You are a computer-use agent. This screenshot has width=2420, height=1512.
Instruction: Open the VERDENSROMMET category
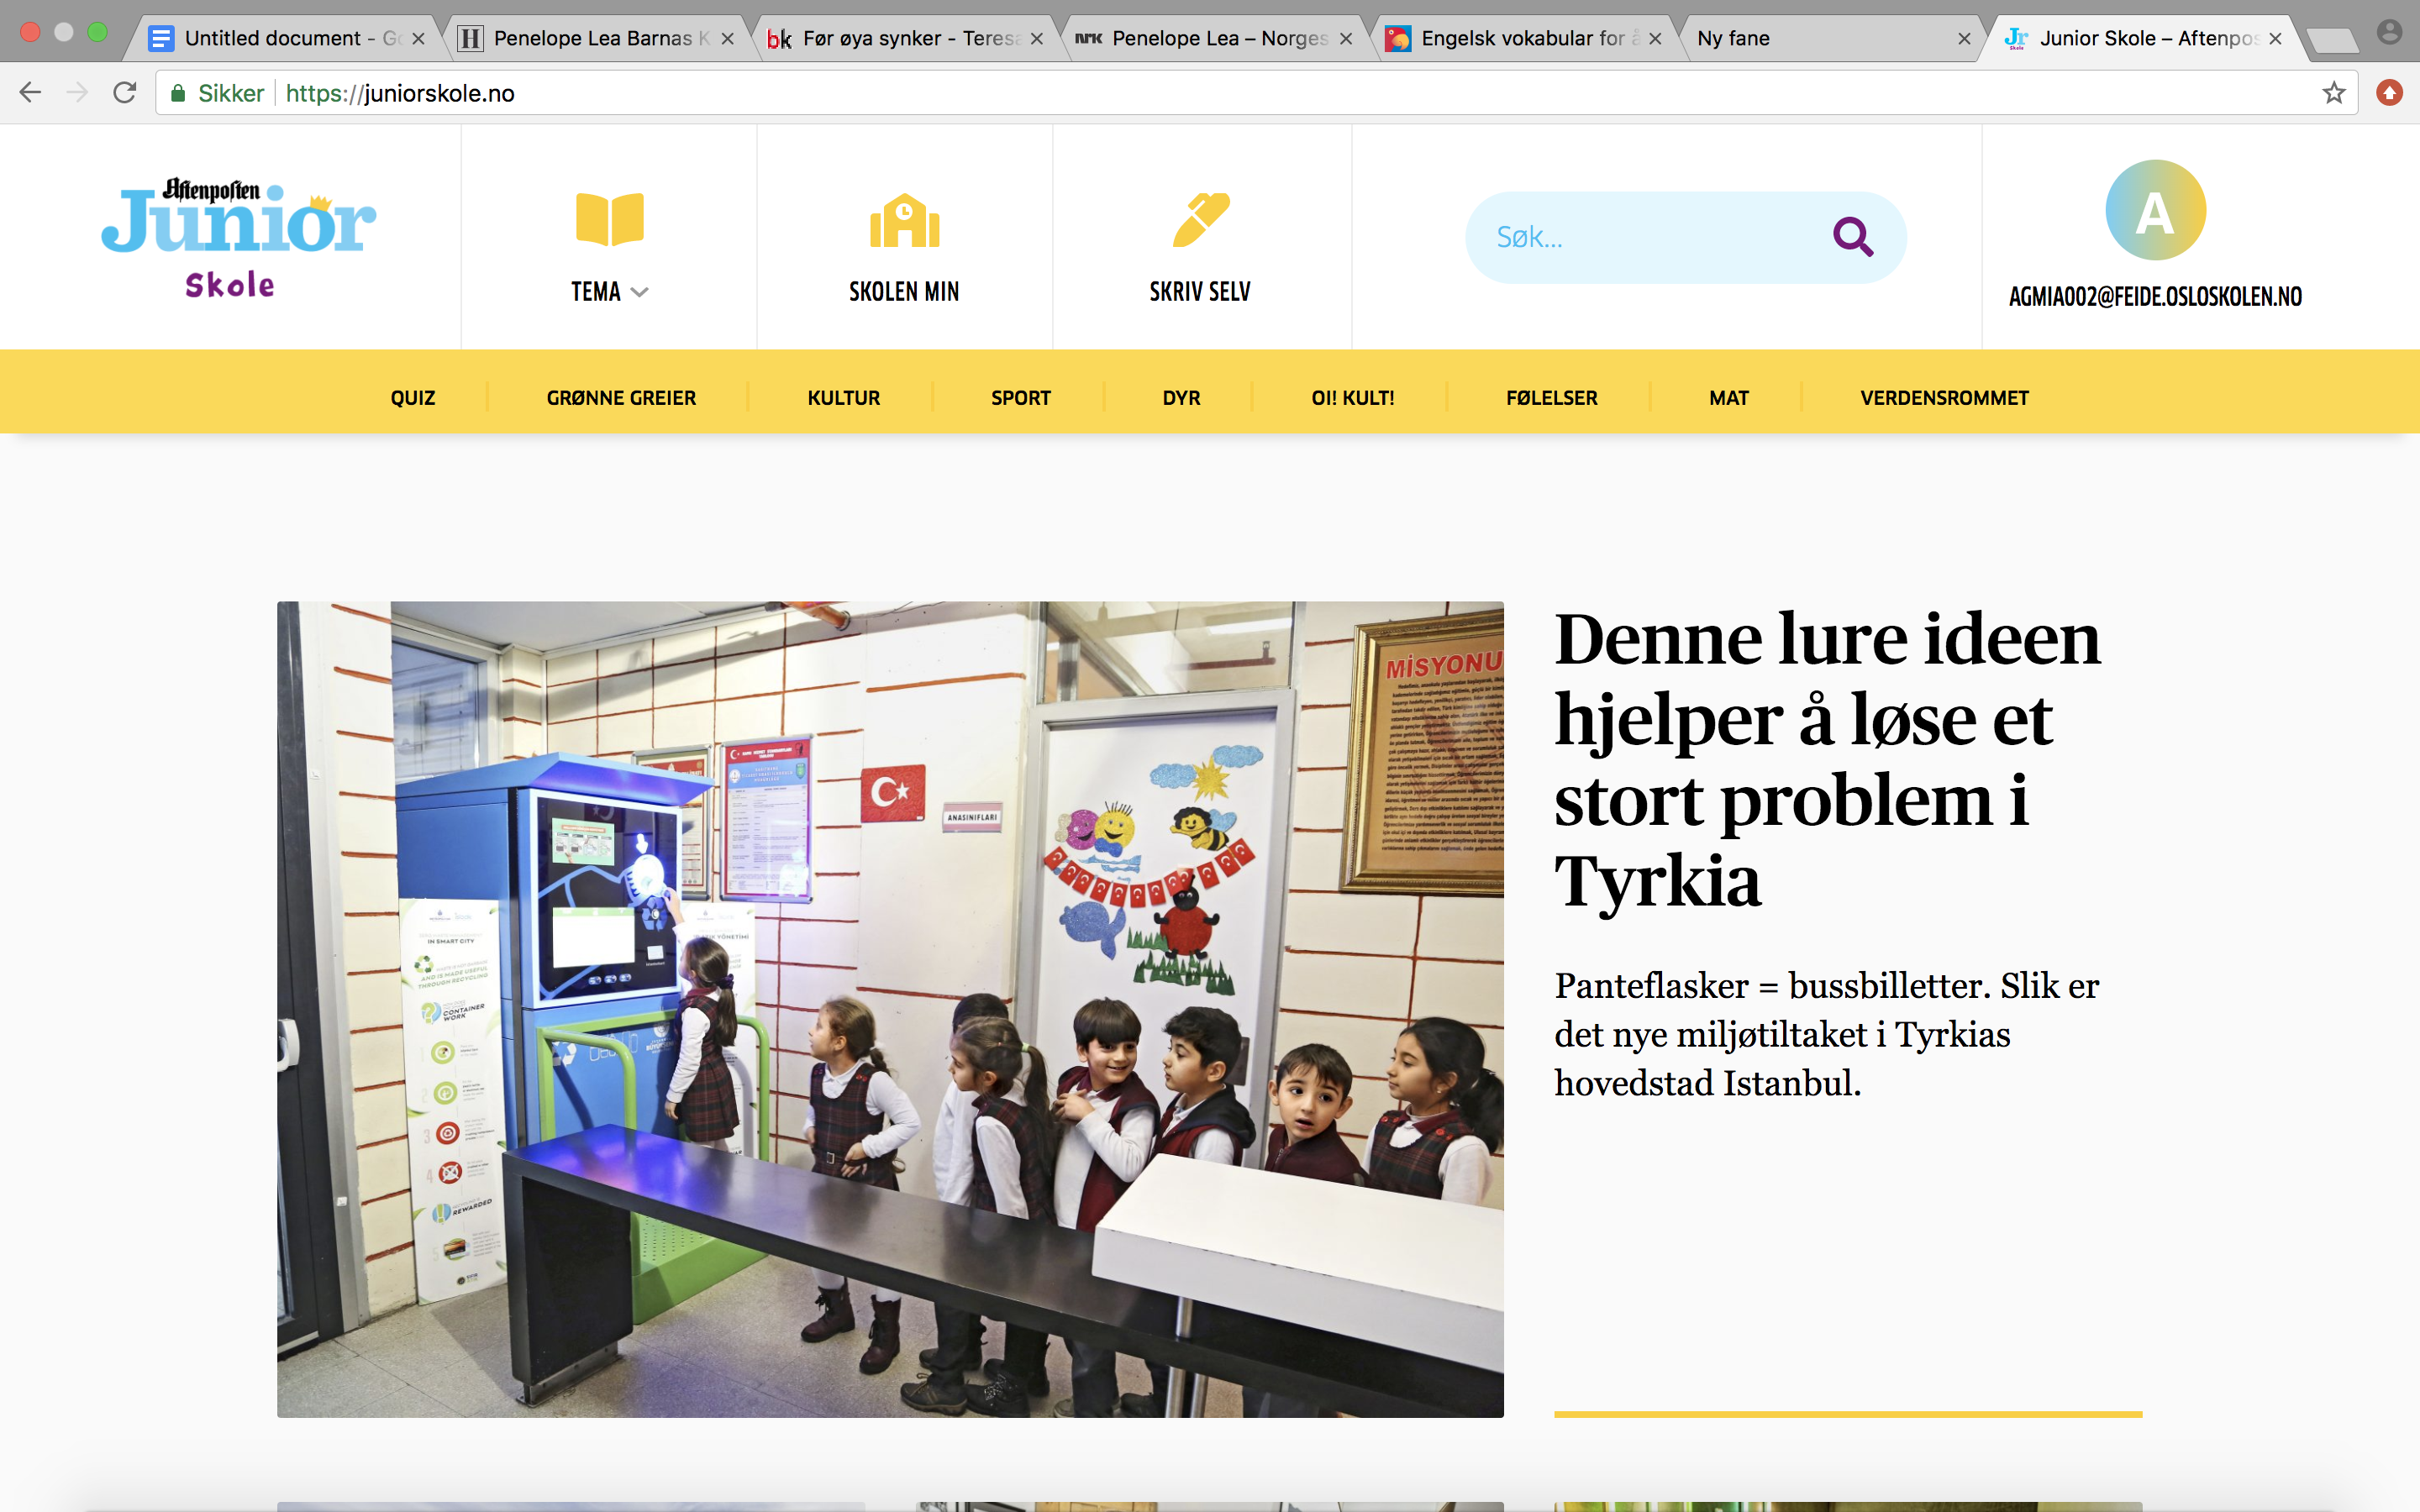(1944, 398)
